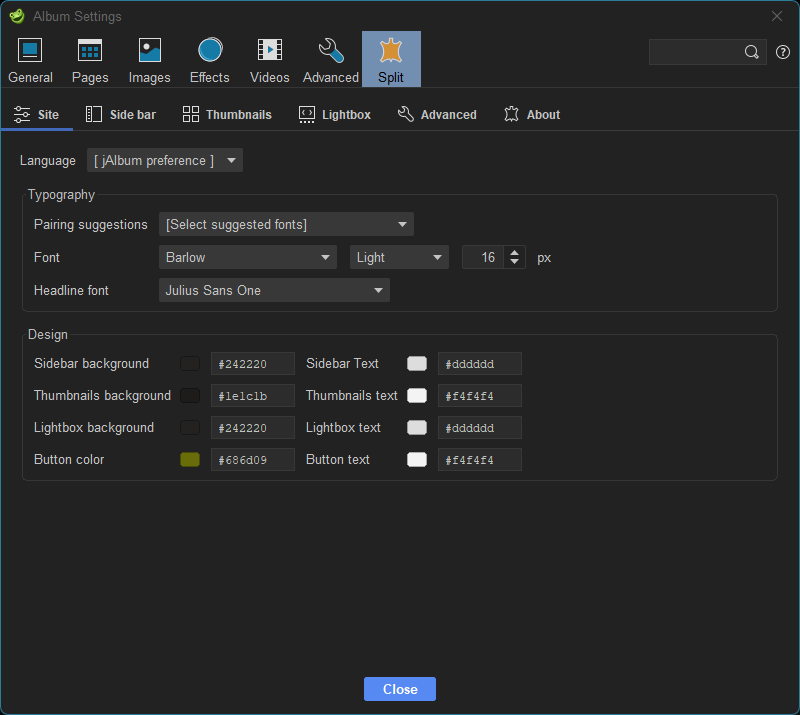The image size is (800, 715).
Task: Open the Images settings section
Action: pyautogui.click(x=149, y=59)
